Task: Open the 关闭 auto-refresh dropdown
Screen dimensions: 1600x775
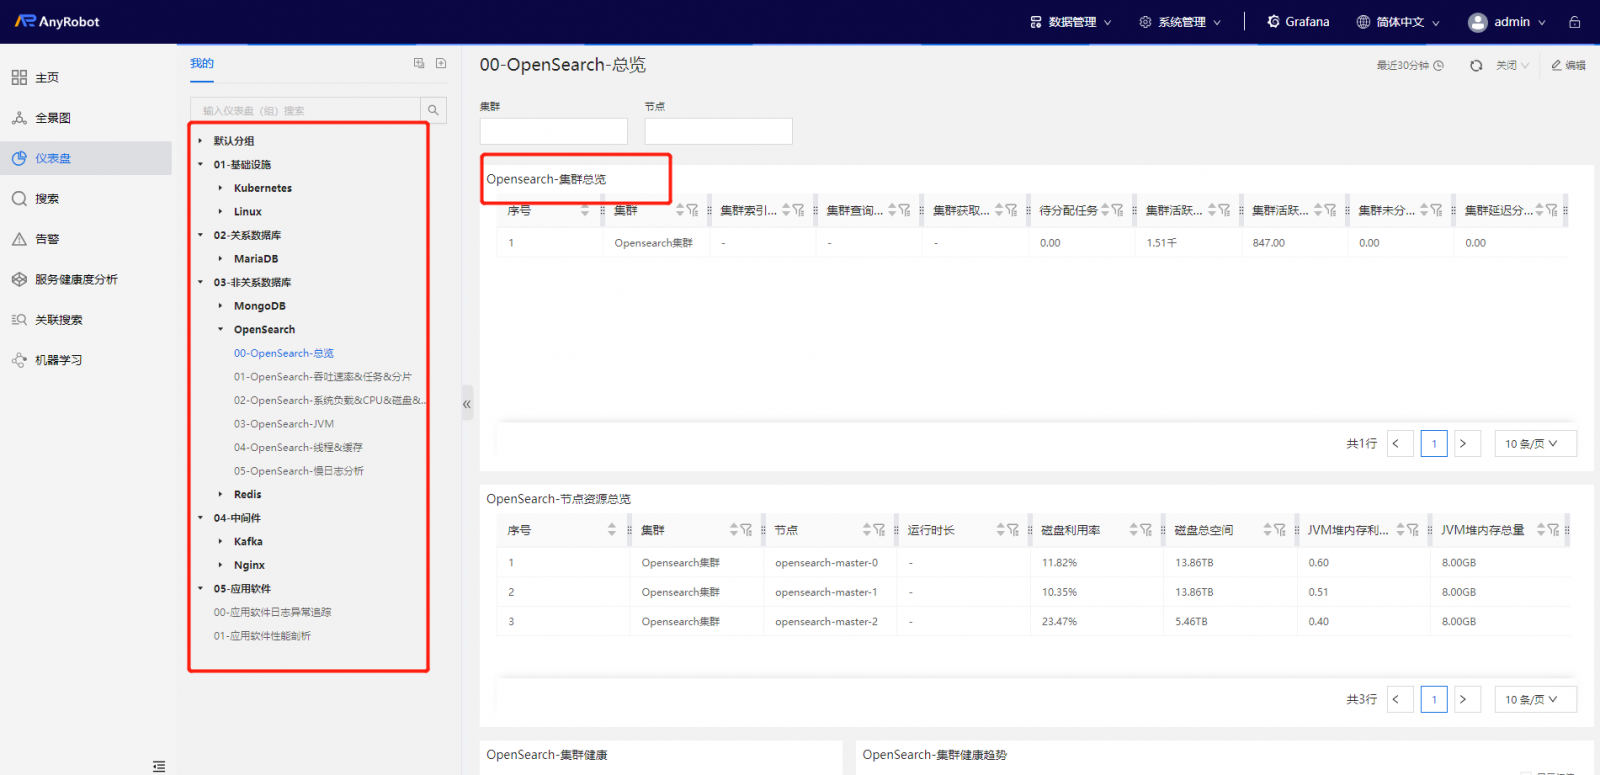Action: click(x=1512, y=65)
